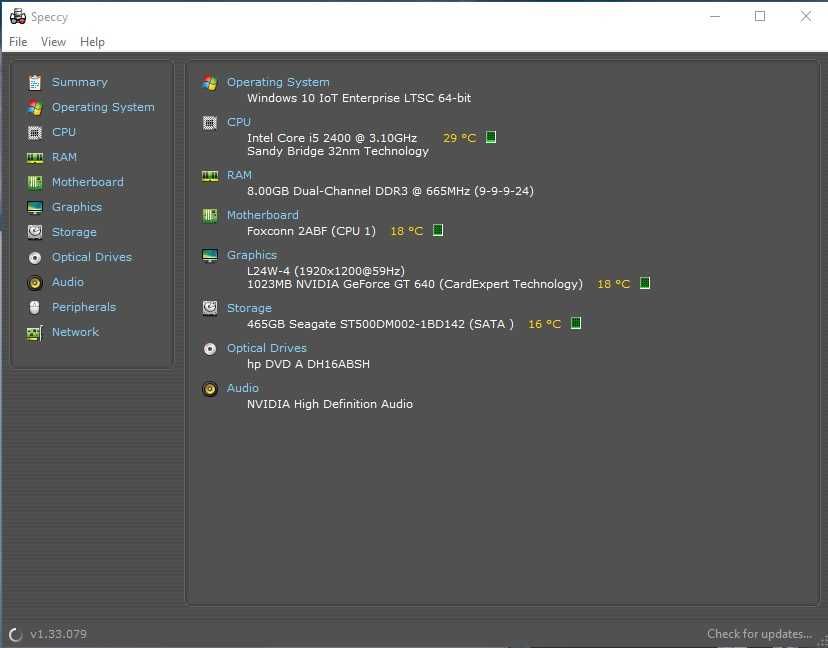Click the green storage temperature indicator

tap(576, 323)
